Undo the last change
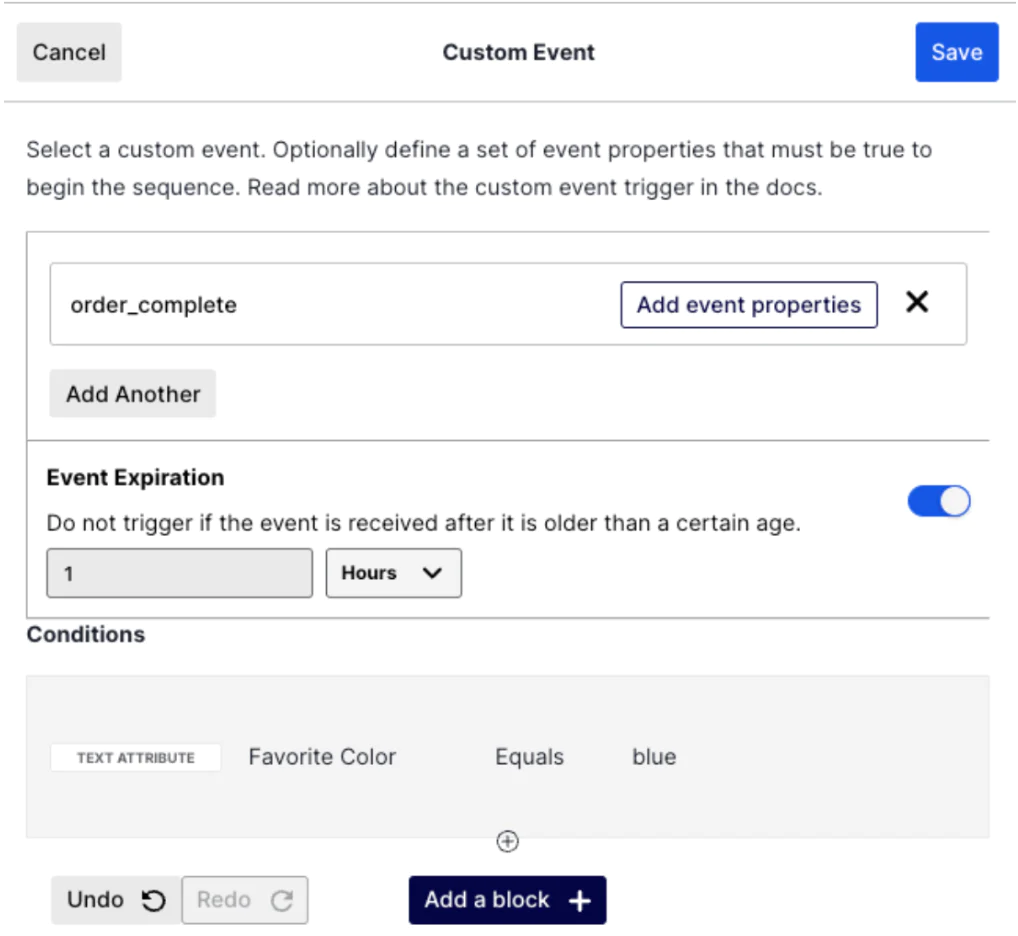Image resolution: width=1018 pixels, height=936 pixels. click(116, 900)
